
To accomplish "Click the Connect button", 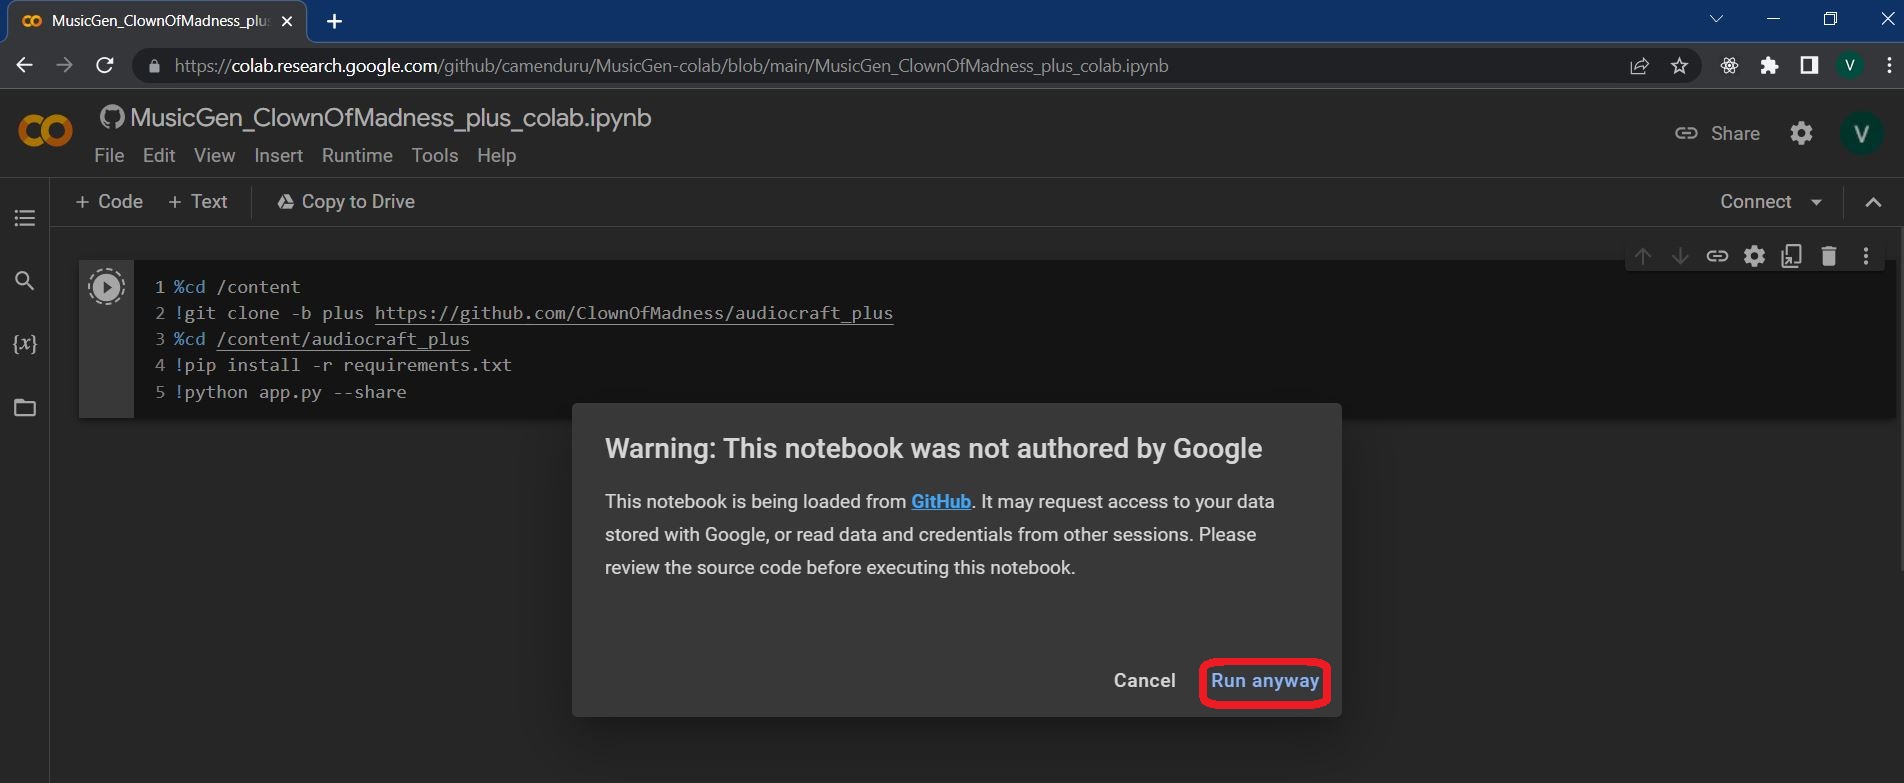I will click(1755, 202).
